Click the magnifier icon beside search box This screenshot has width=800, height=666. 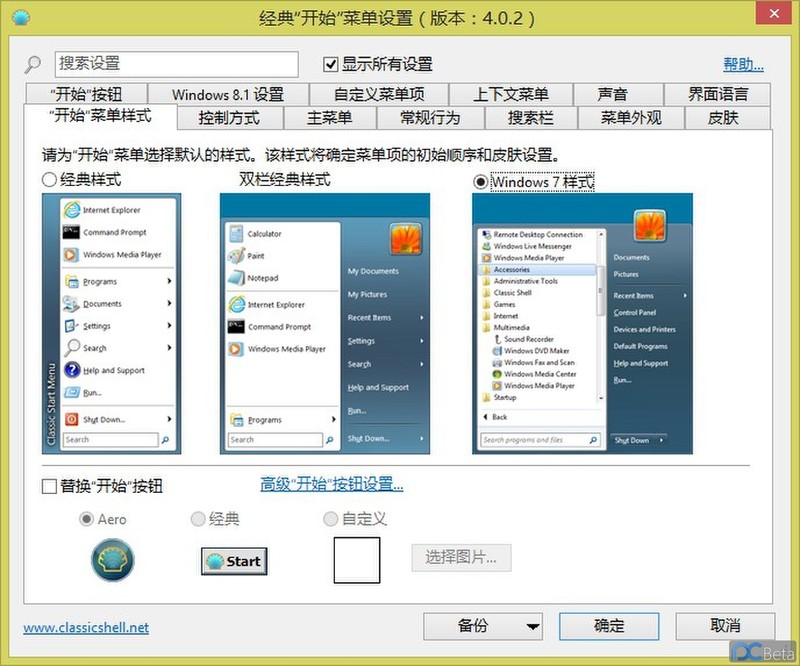pos(32,63)
